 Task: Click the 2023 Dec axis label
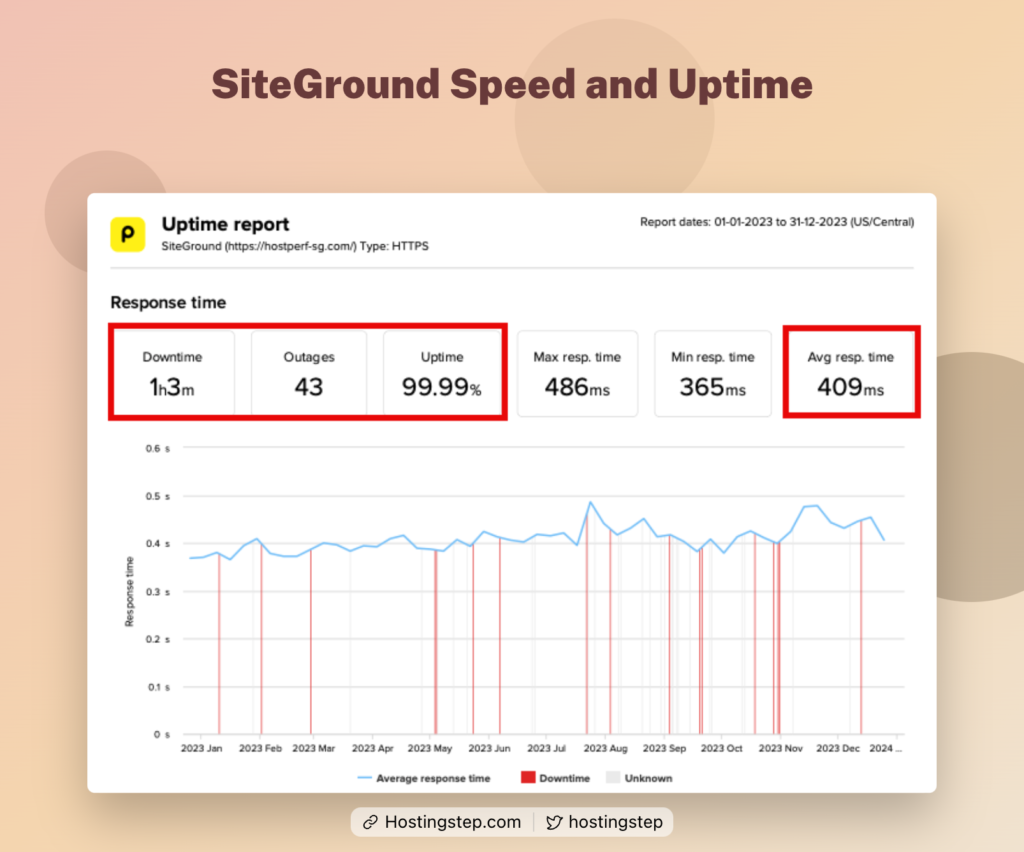tap(838, 748)
